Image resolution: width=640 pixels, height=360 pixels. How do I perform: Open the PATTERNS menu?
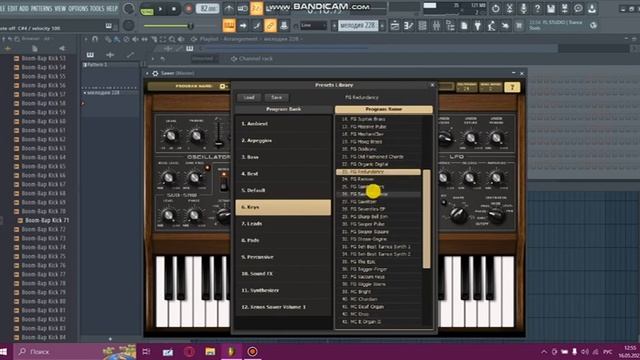[42, 9]
